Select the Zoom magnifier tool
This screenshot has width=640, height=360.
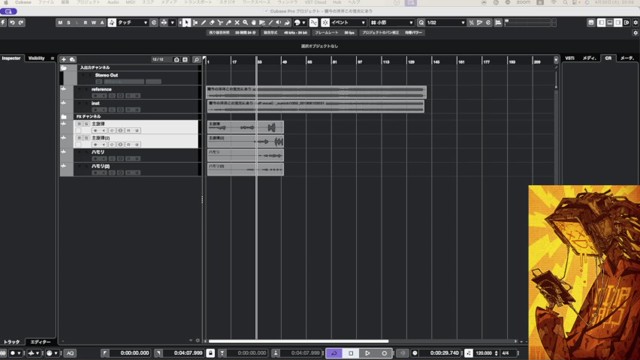click(x=245, y=22)
